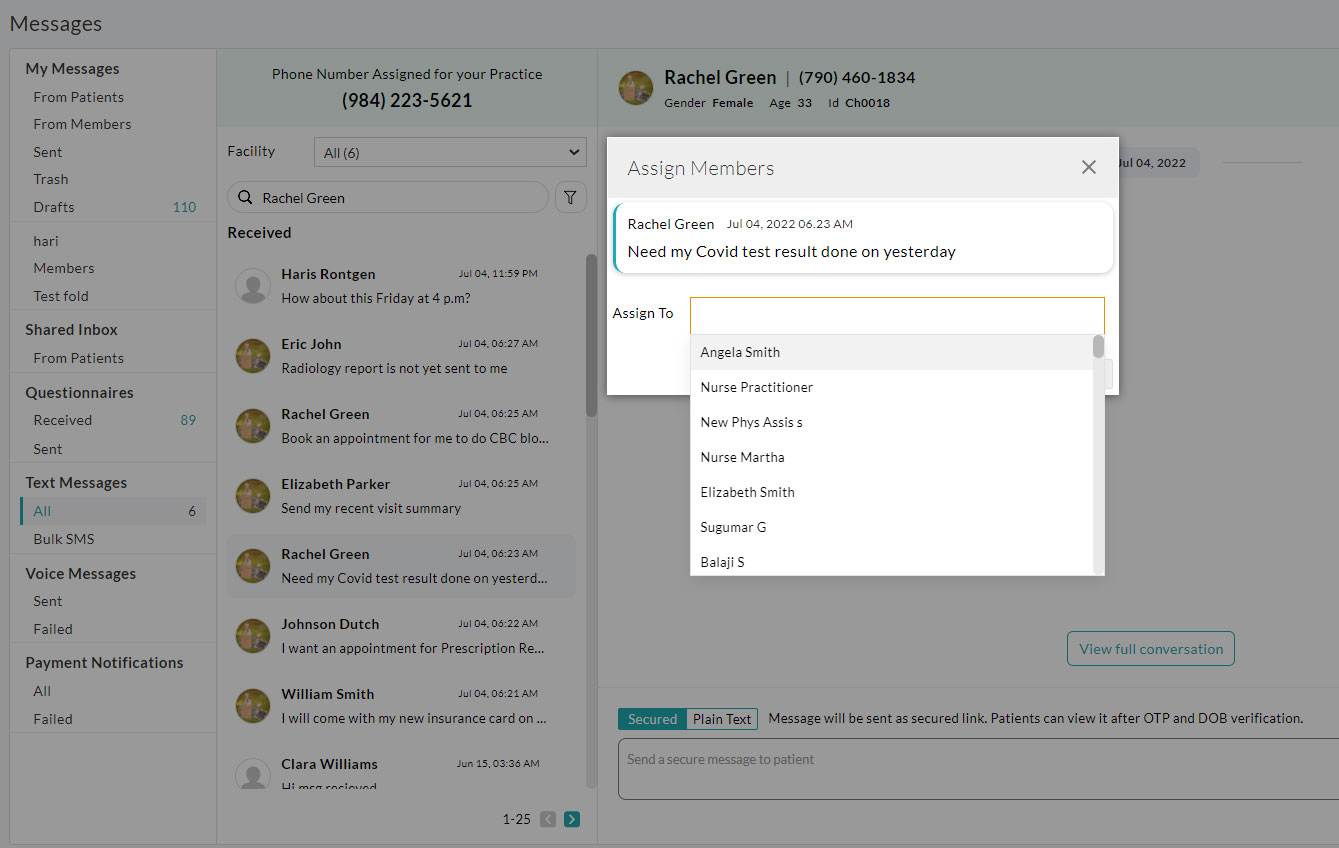Click the previous page arrow below message list
Viewport: 1339px width, 848px height.
[x=547, y=818]
